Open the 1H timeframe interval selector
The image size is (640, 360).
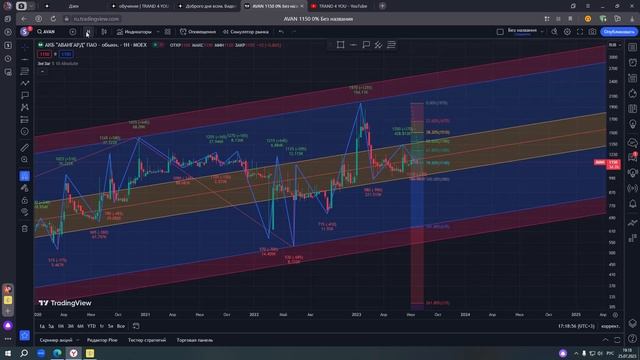click(88, 32)
